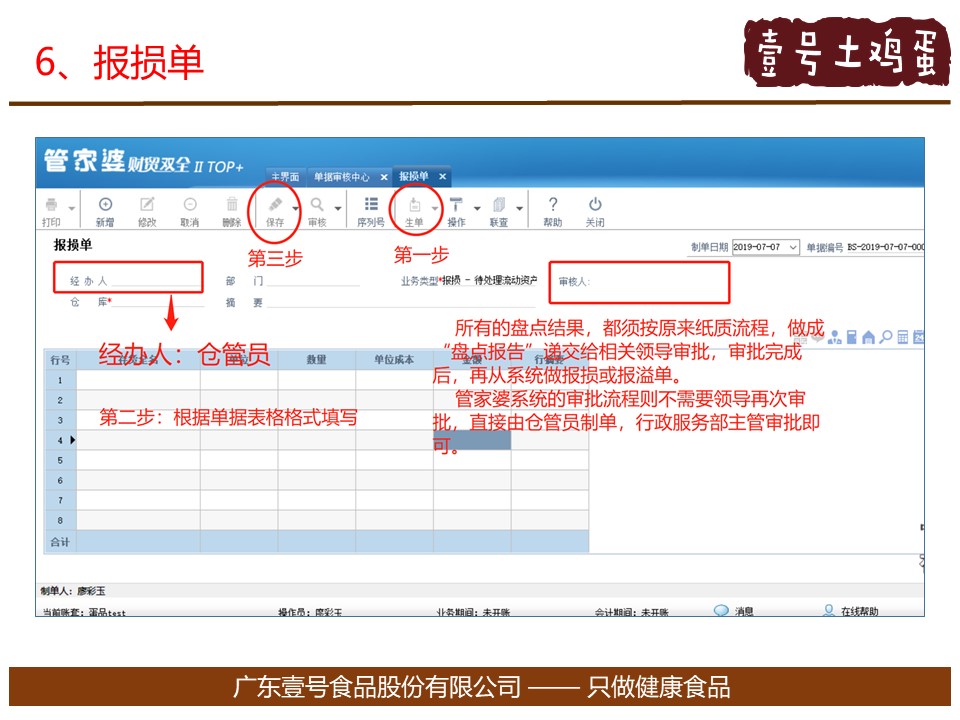Screen dimensions: 960x720
Task: Switch to the 主界面 tab
Action: (x=284, y=177)
